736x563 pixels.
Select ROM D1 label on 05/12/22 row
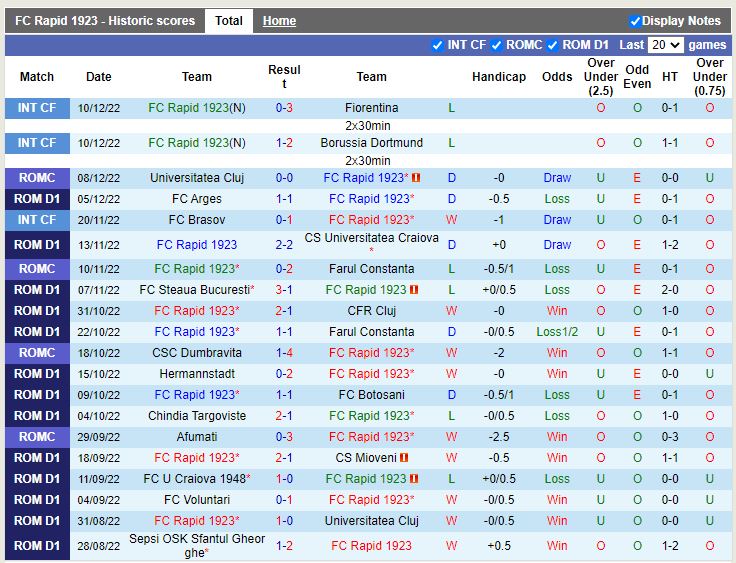tap(37, 199)
